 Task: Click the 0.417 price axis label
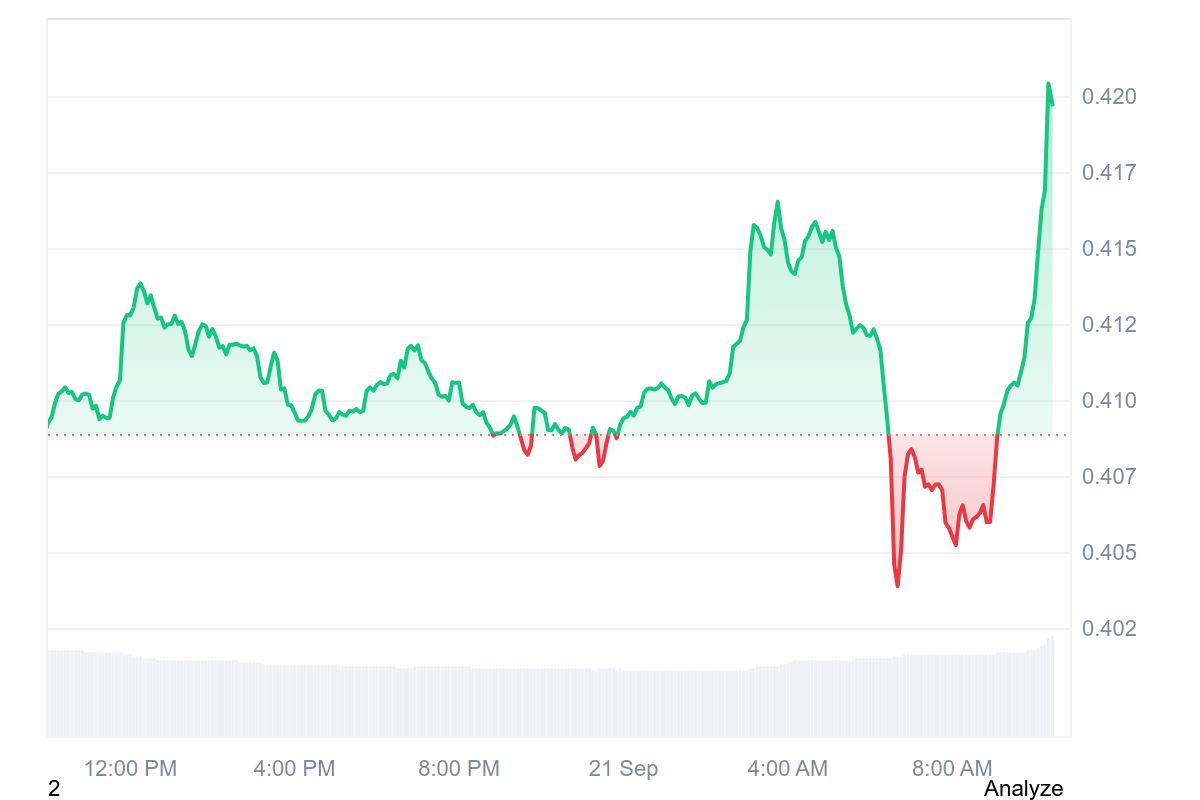click(1109, 173)
